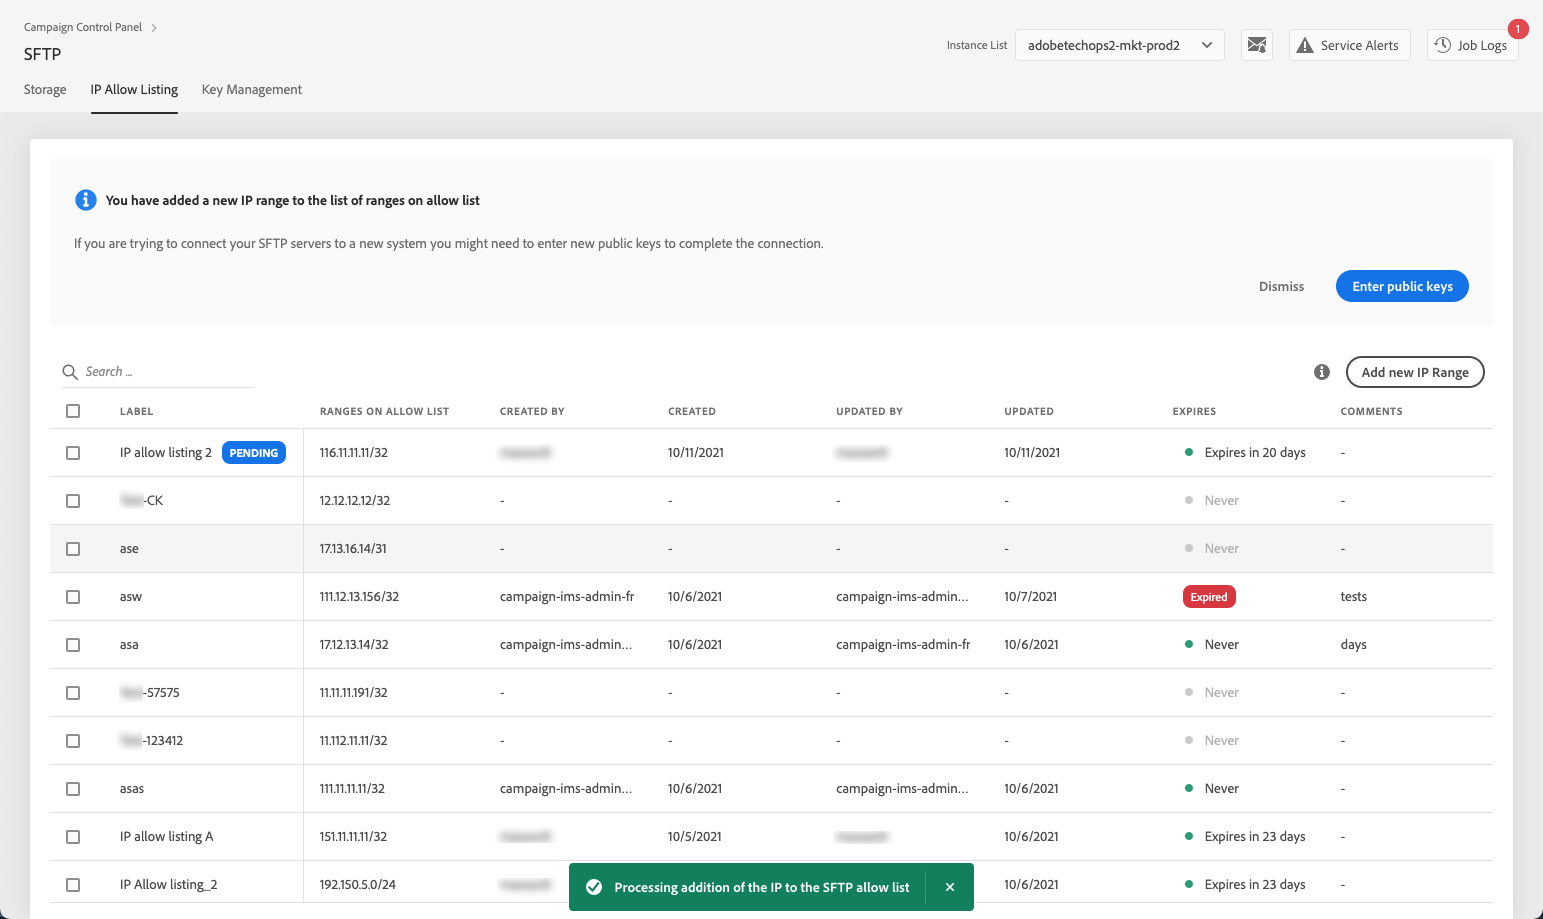Viewport: 1543px width, 919px height.
Task: Click the range 11.112.11.11/32
Action: point(354,741)
